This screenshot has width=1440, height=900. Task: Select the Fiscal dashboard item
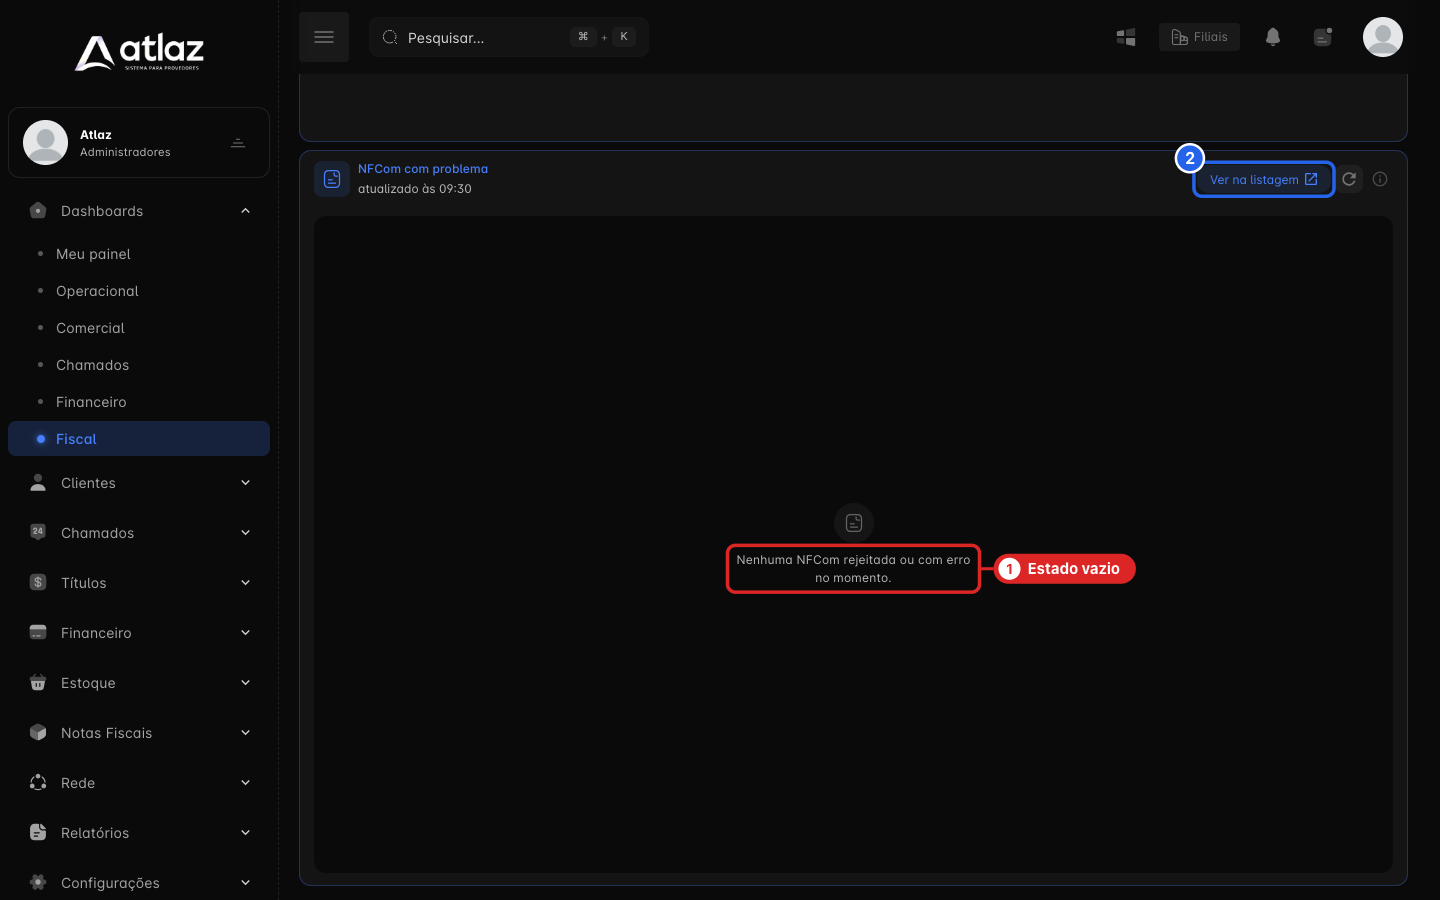click(139, 439)
